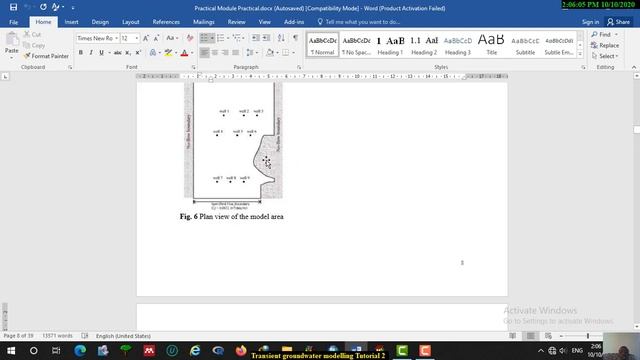This screenshot has height=360, width=640.
Task: Apply paragraph shading
Action: [x=269, y=52]
